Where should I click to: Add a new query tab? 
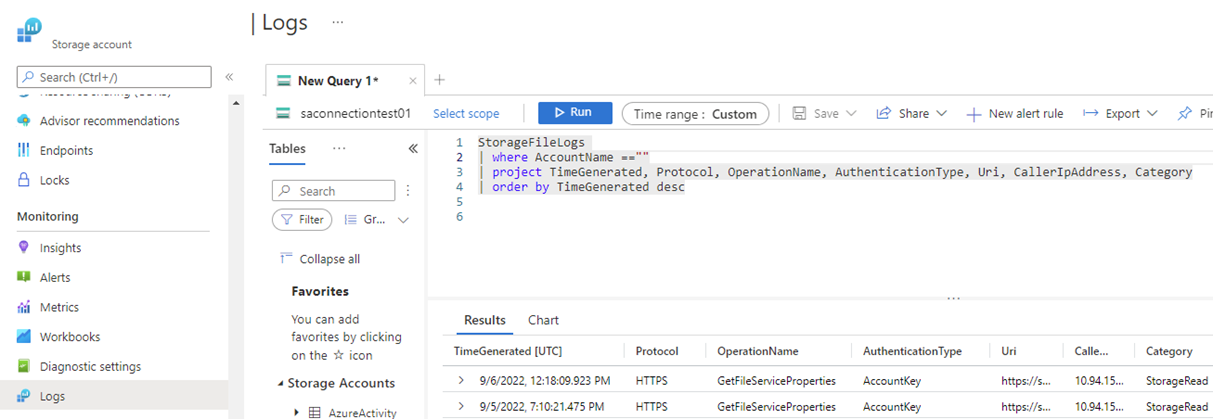[438, 80]
